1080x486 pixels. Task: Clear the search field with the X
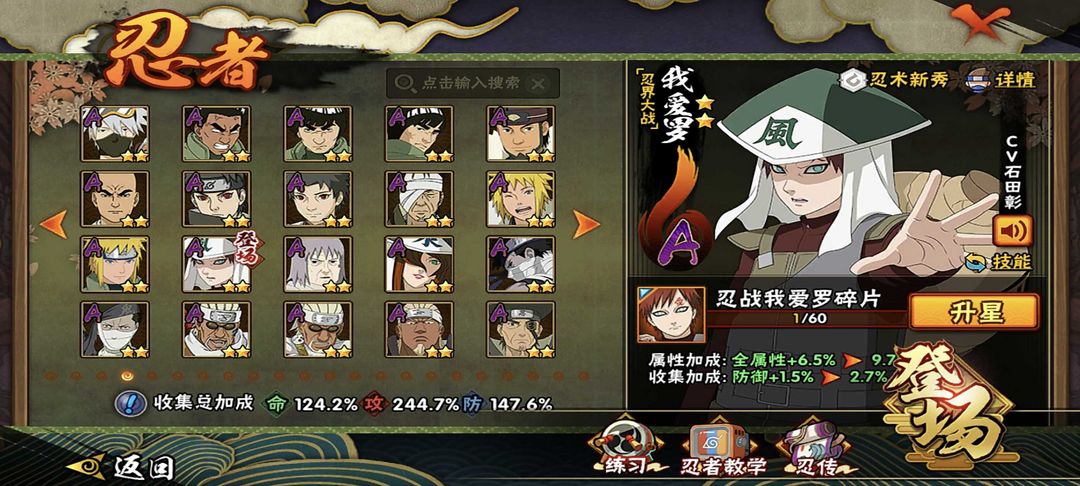(539, 84)
